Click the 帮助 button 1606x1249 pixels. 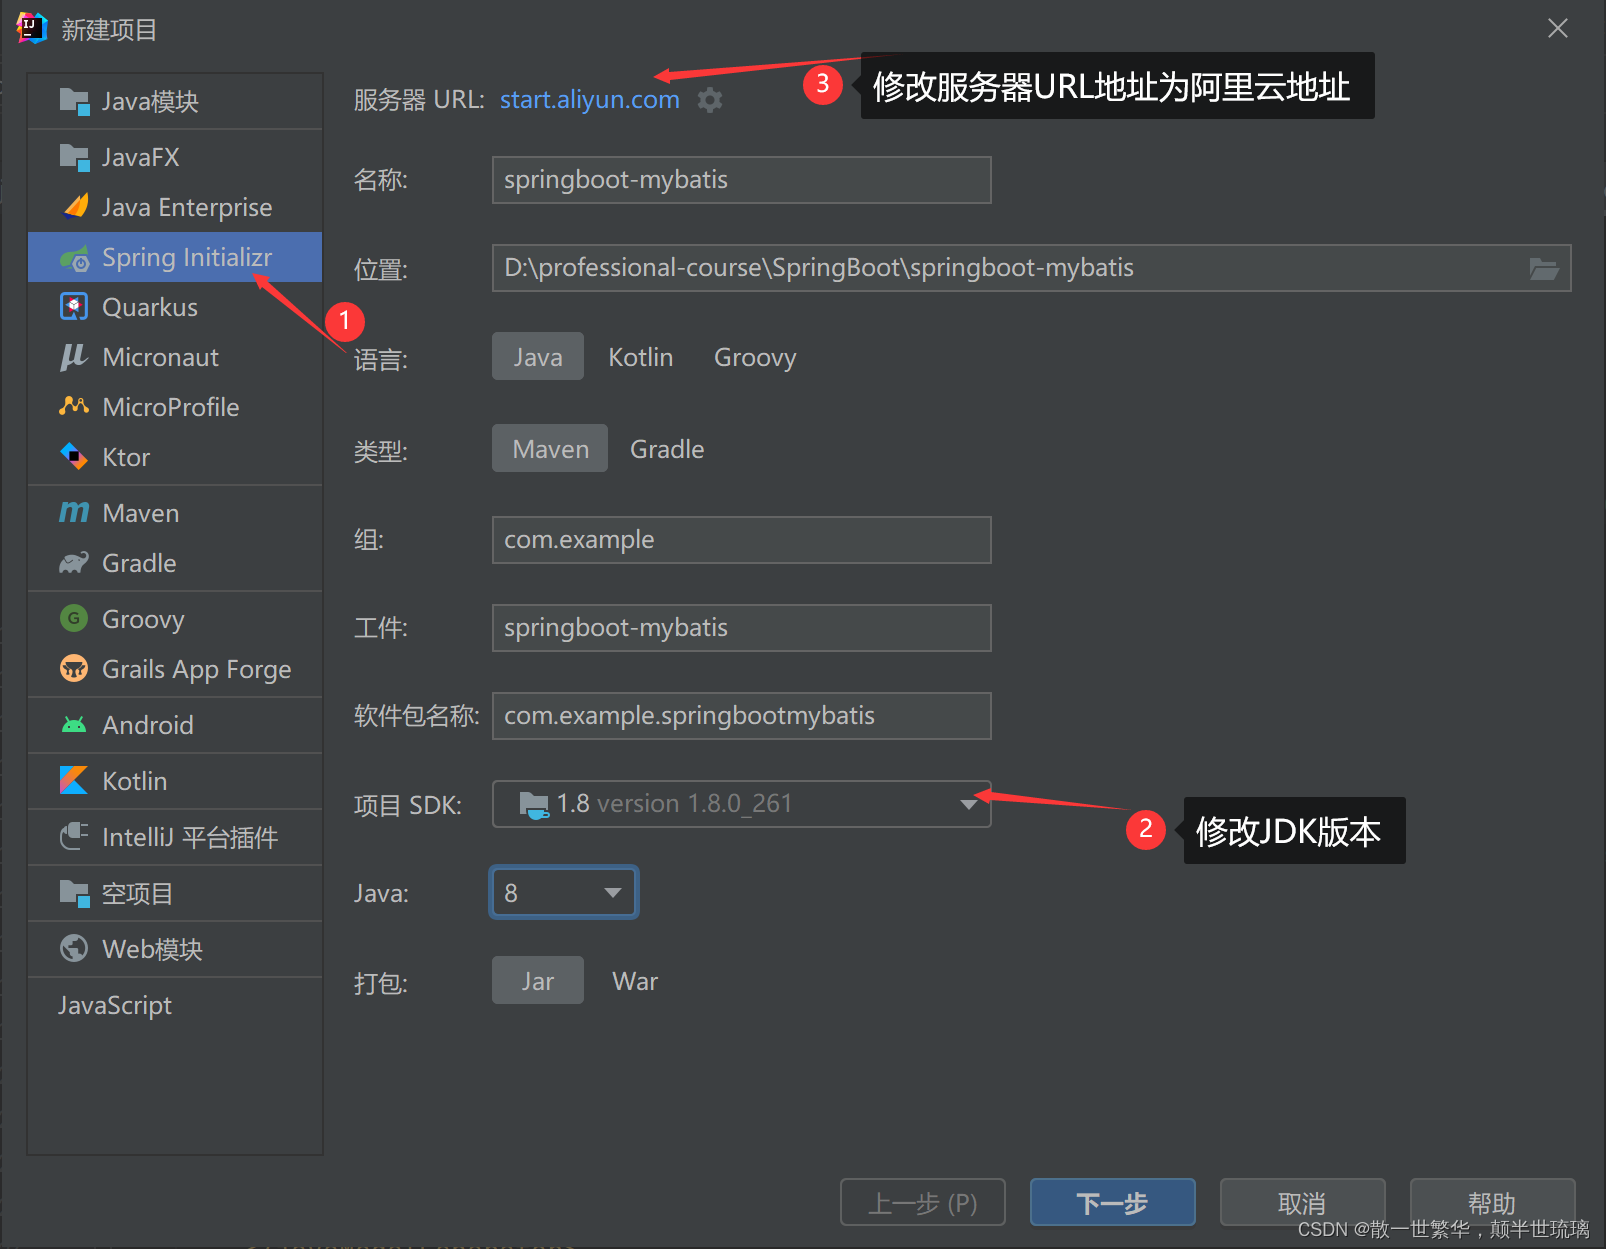(1492, 1202)
